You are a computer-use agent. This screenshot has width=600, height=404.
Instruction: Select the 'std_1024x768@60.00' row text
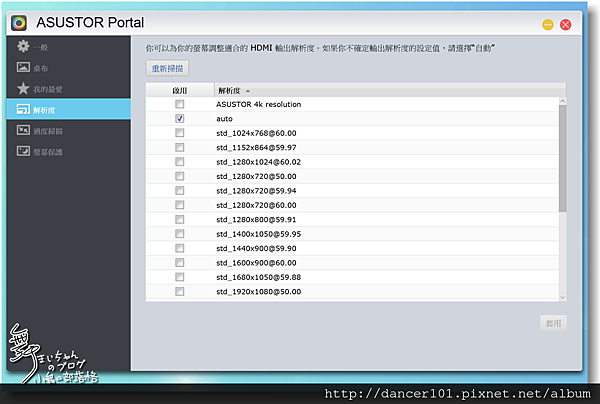coord(256,133)
